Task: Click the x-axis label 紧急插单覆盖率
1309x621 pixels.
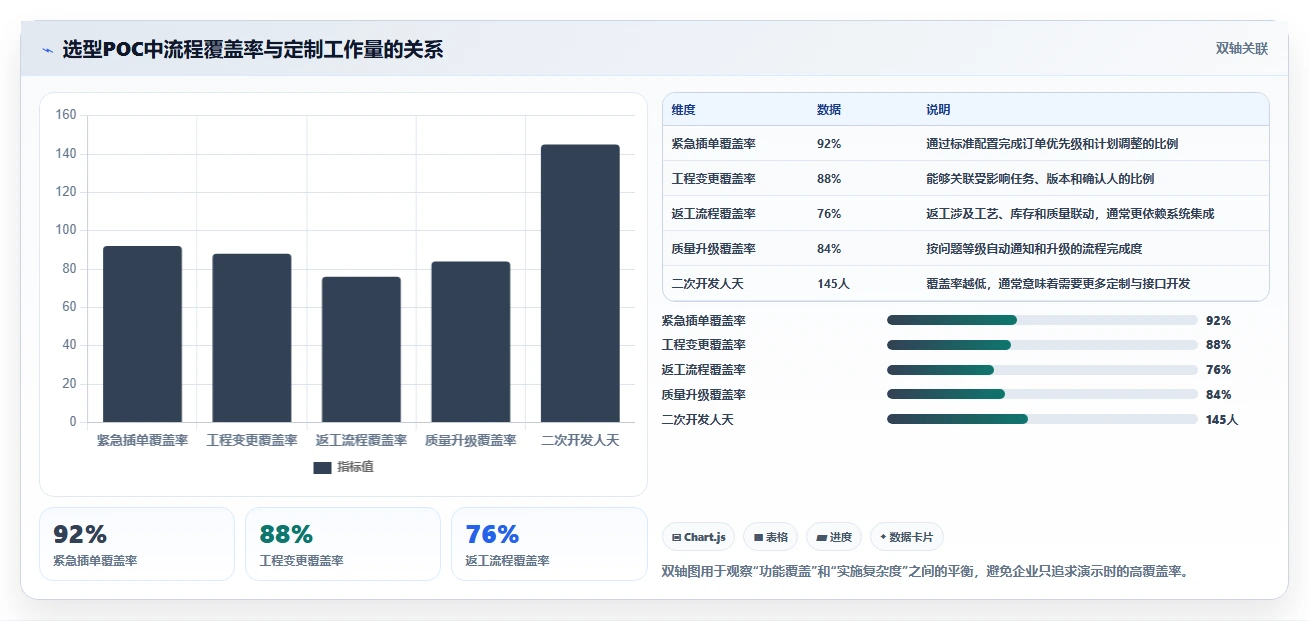Action: click(x=142, y=440)
